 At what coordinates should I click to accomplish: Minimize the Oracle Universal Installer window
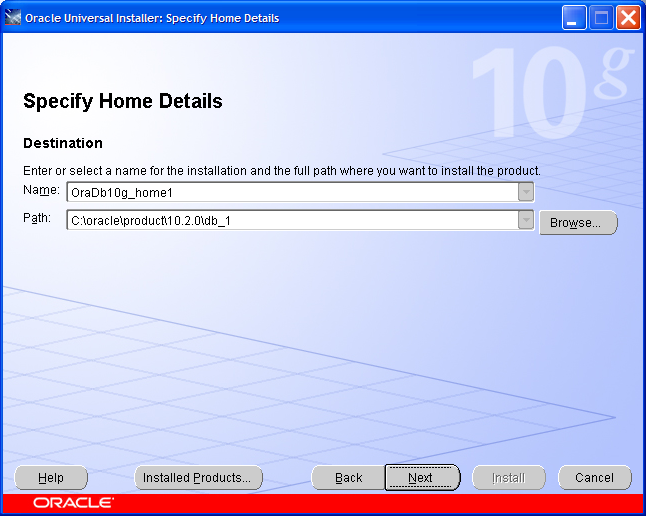pyautogui.click(x=574, y=18)
